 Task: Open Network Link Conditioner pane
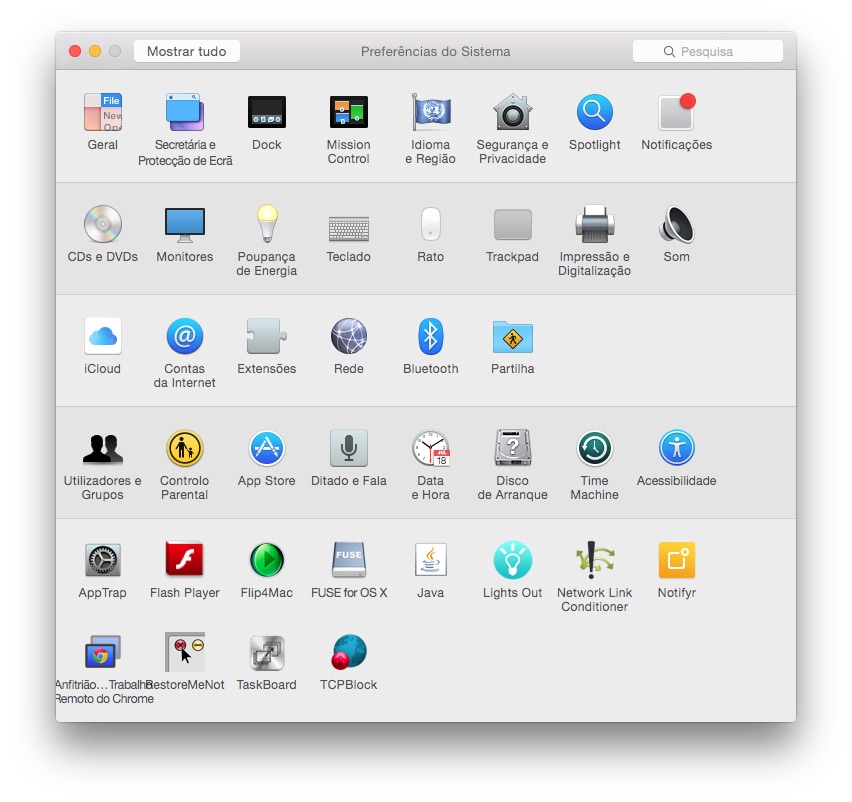(x=594, y=560)
